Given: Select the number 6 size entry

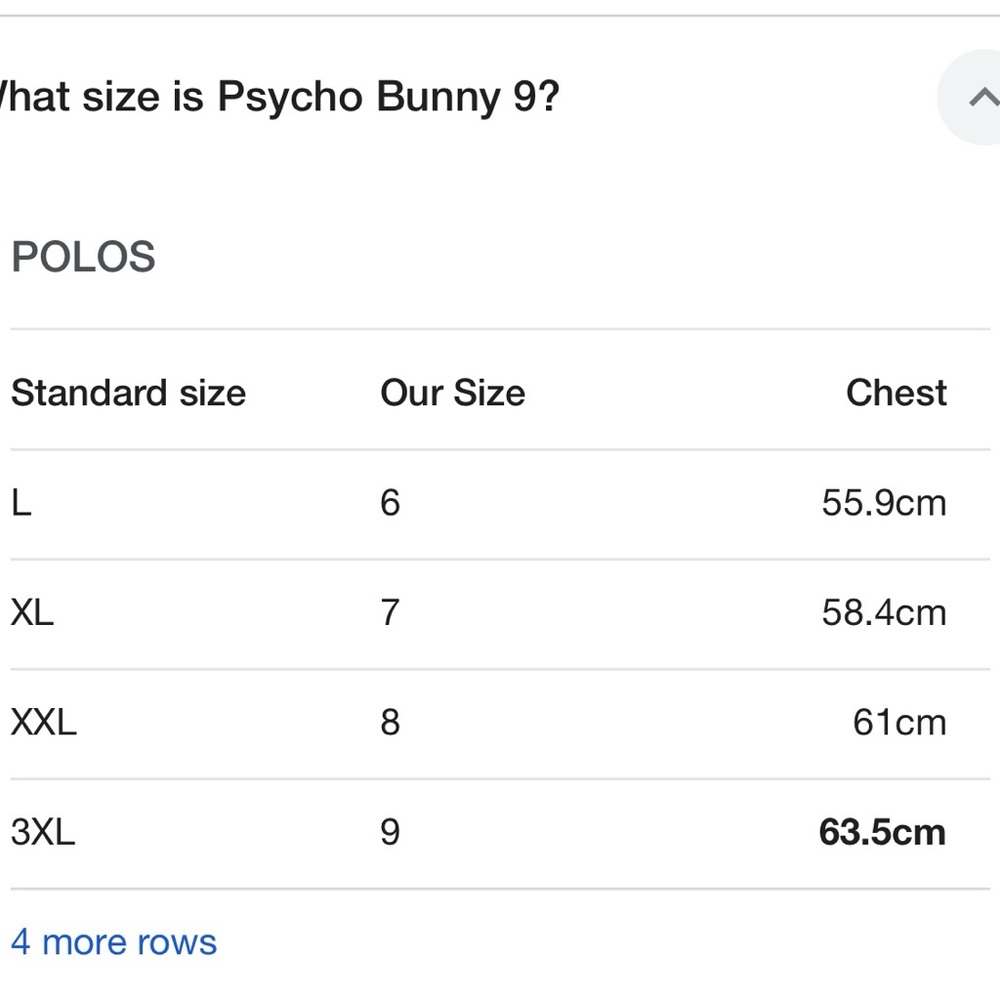Looking at the screenshot, I should click(x=389, y=502).
